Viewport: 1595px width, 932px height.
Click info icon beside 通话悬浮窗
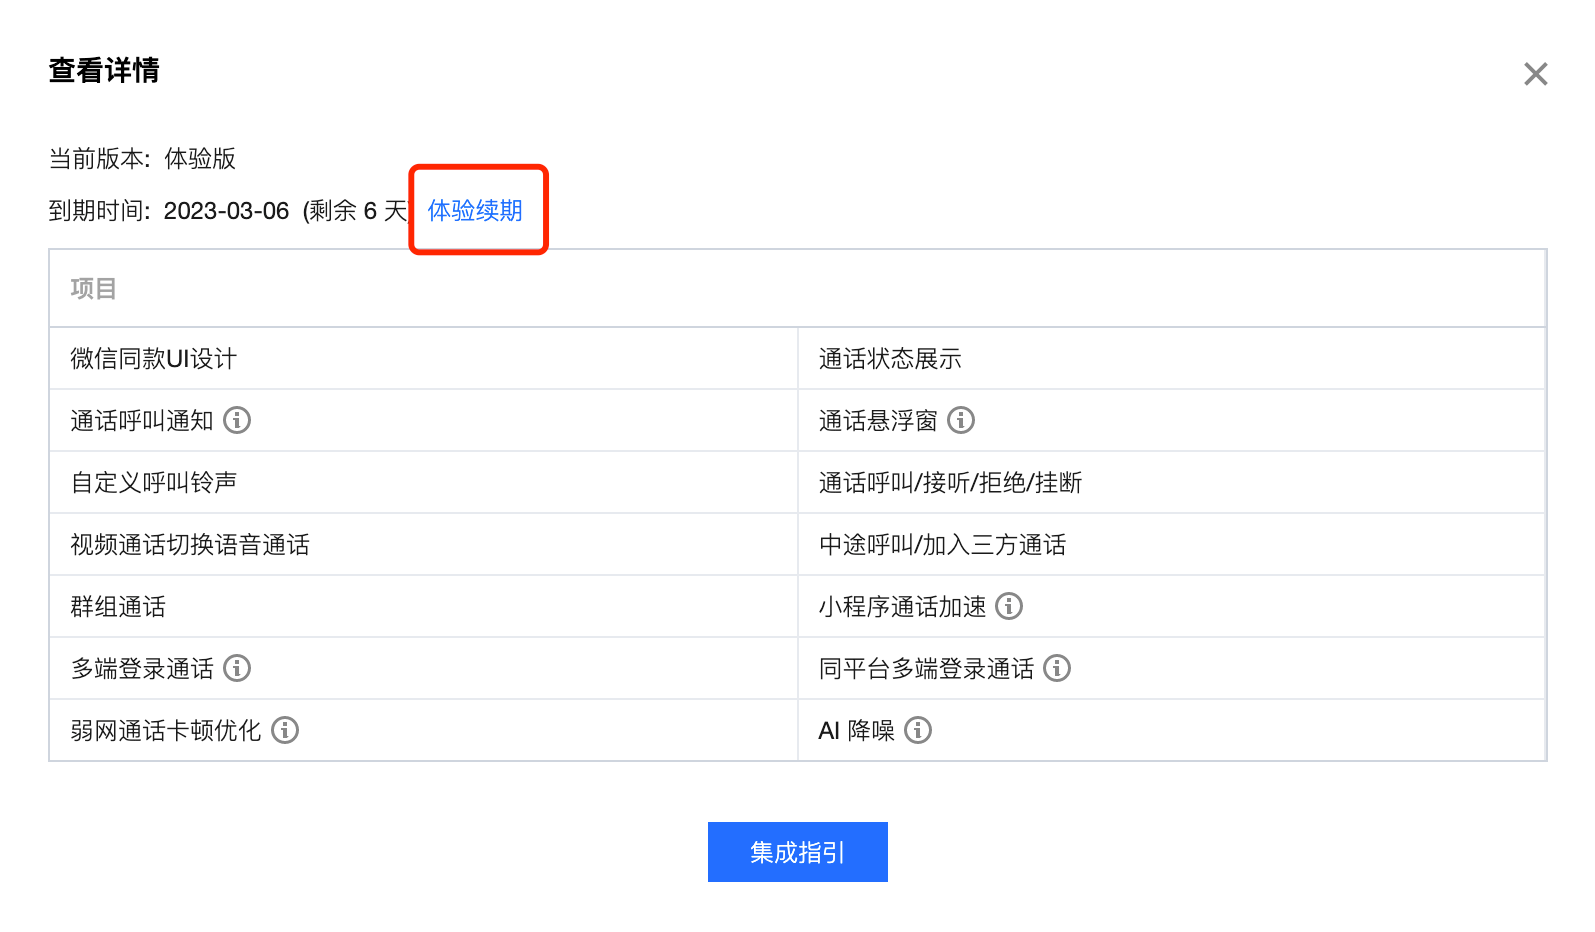(961, 420)
